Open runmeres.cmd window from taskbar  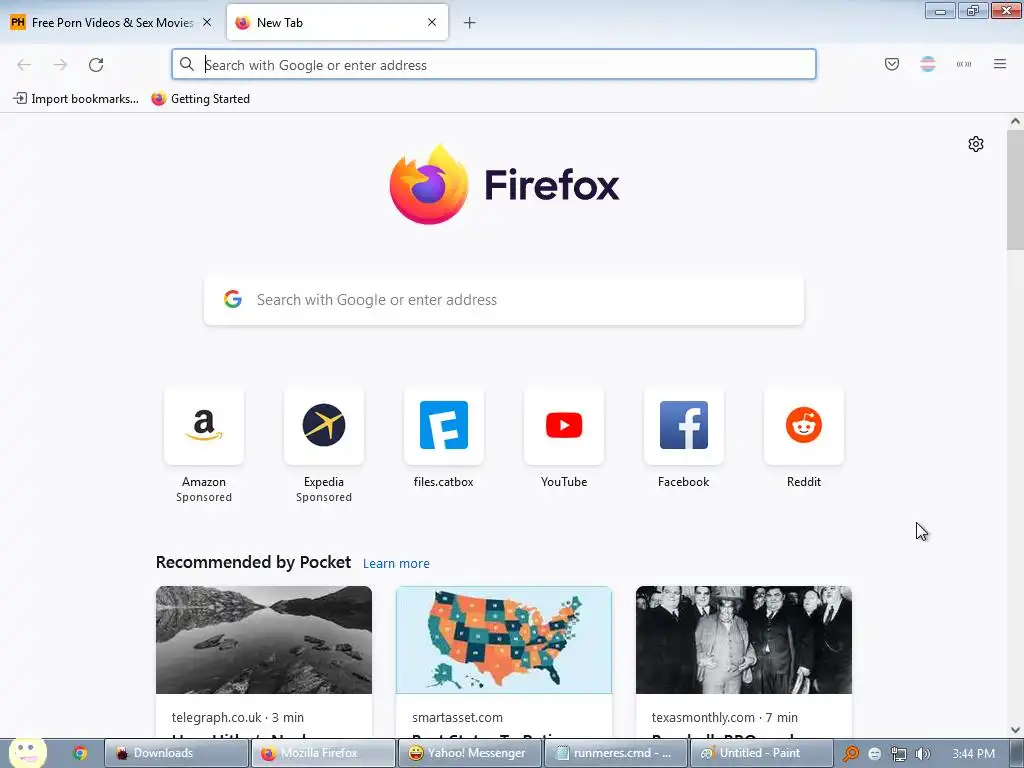pos(616,753)
